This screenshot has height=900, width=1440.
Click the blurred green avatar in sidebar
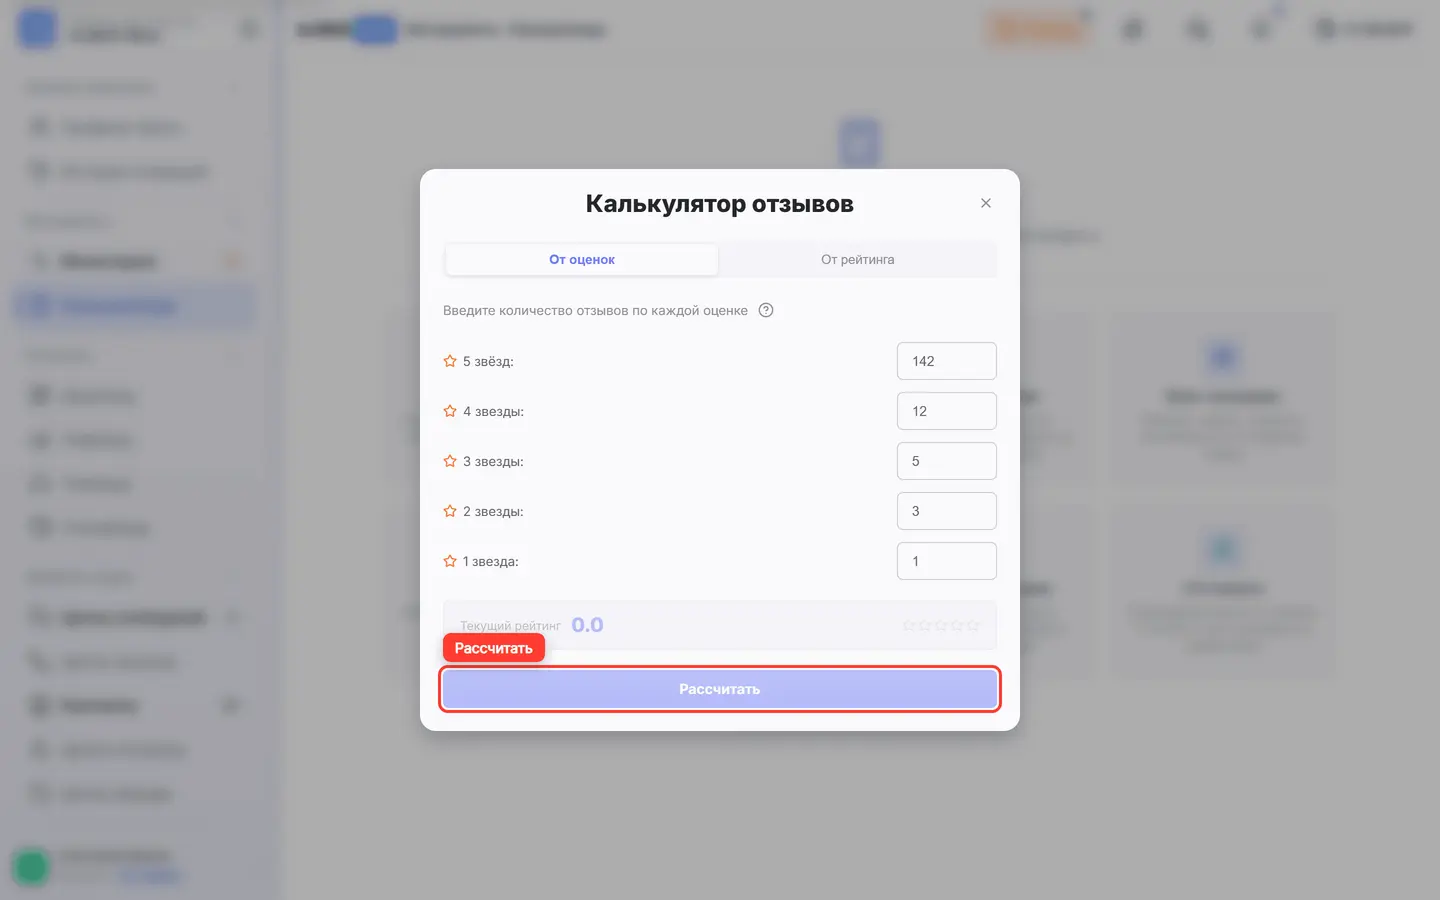[31, 866]
